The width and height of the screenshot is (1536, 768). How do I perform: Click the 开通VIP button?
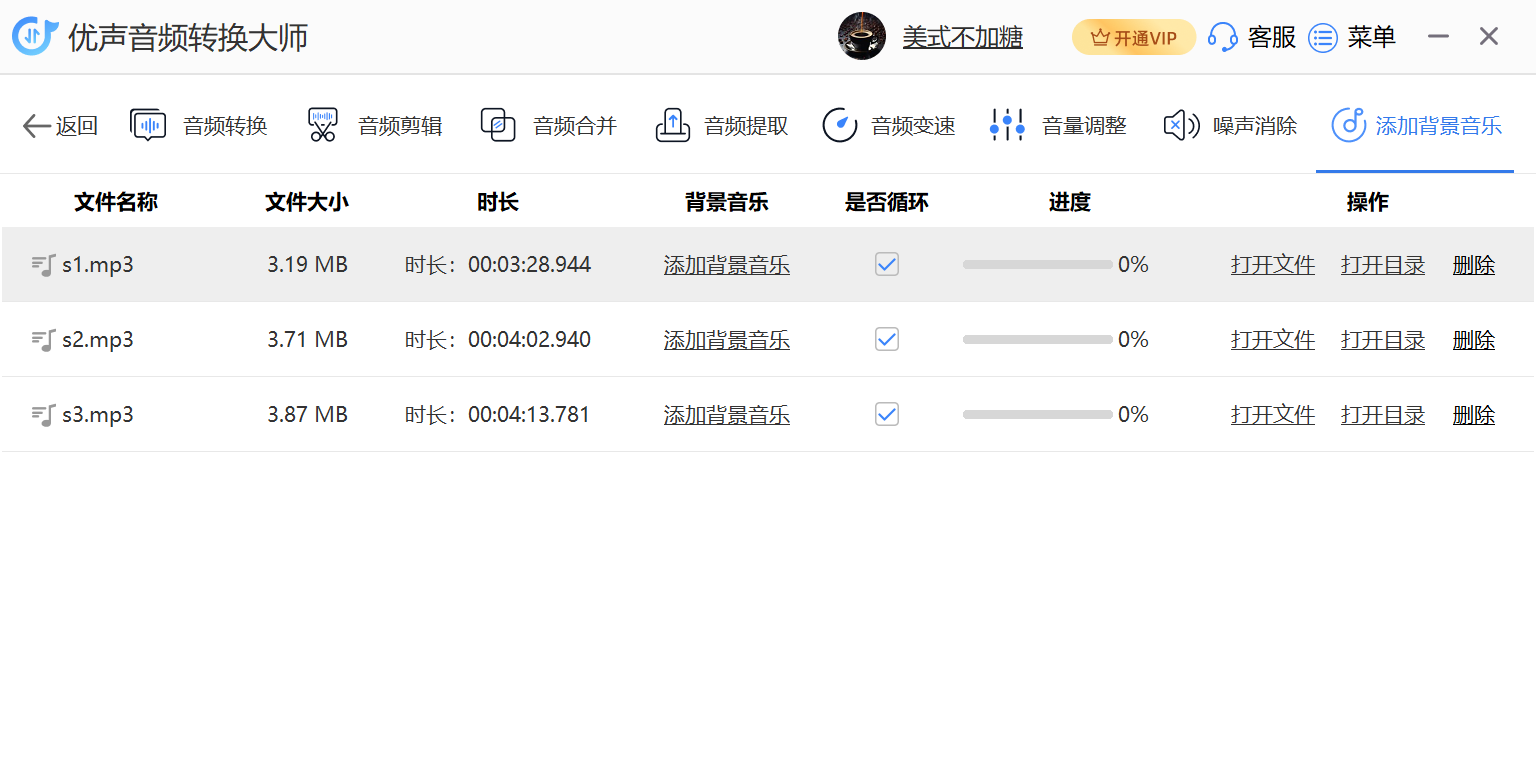tap(1134, 38)
